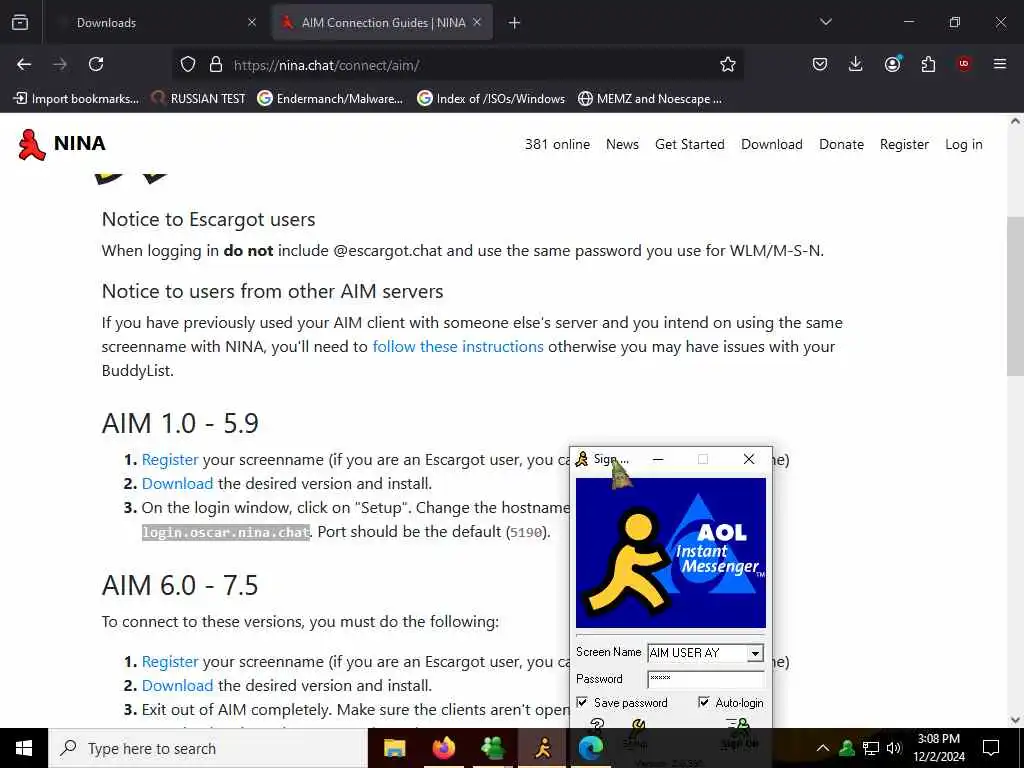
Task: Open the Firefox account icon
Action: 892,64
